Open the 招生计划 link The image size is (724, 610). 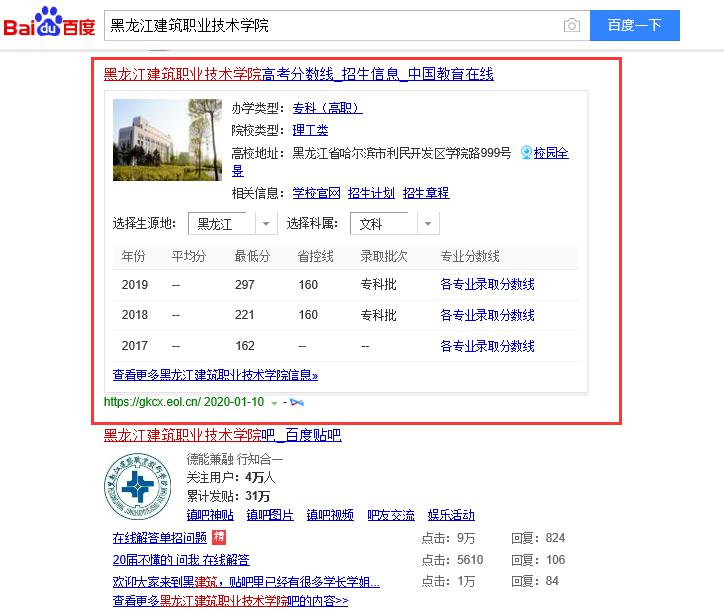[x=371, y=193]
